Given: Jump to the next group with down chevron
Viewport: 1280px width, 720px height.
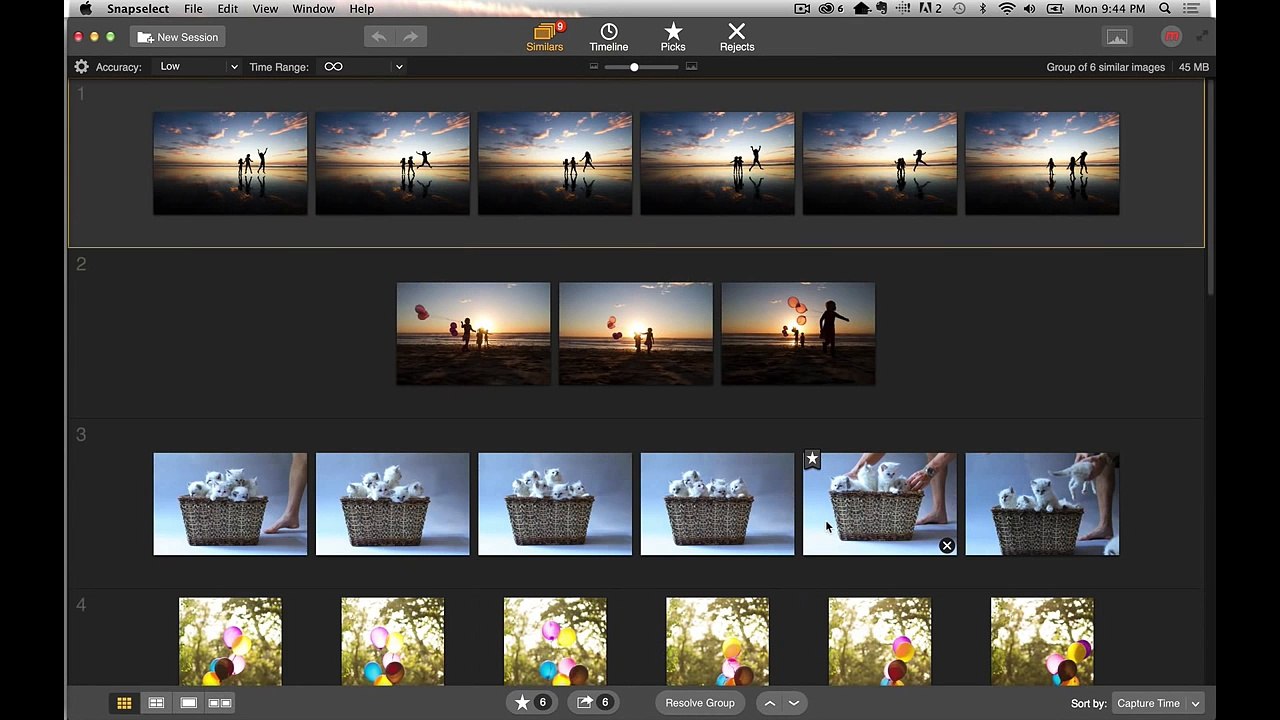Looking at the screenshot, I should (x=794, y=703).
